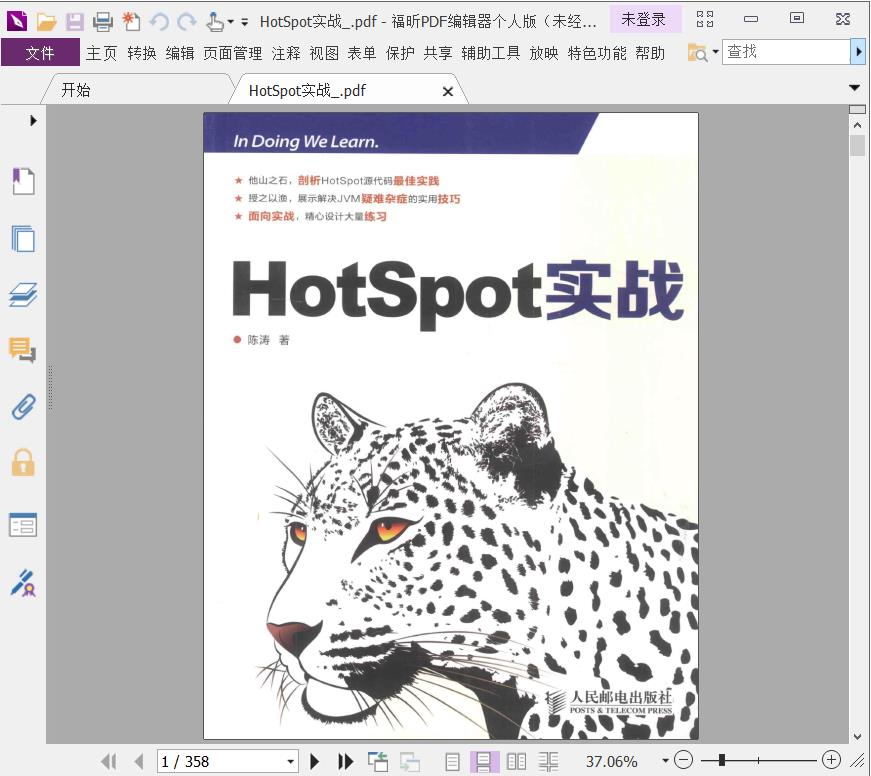Switch to the 注释 ribbon tab

[x=286, y=53]
